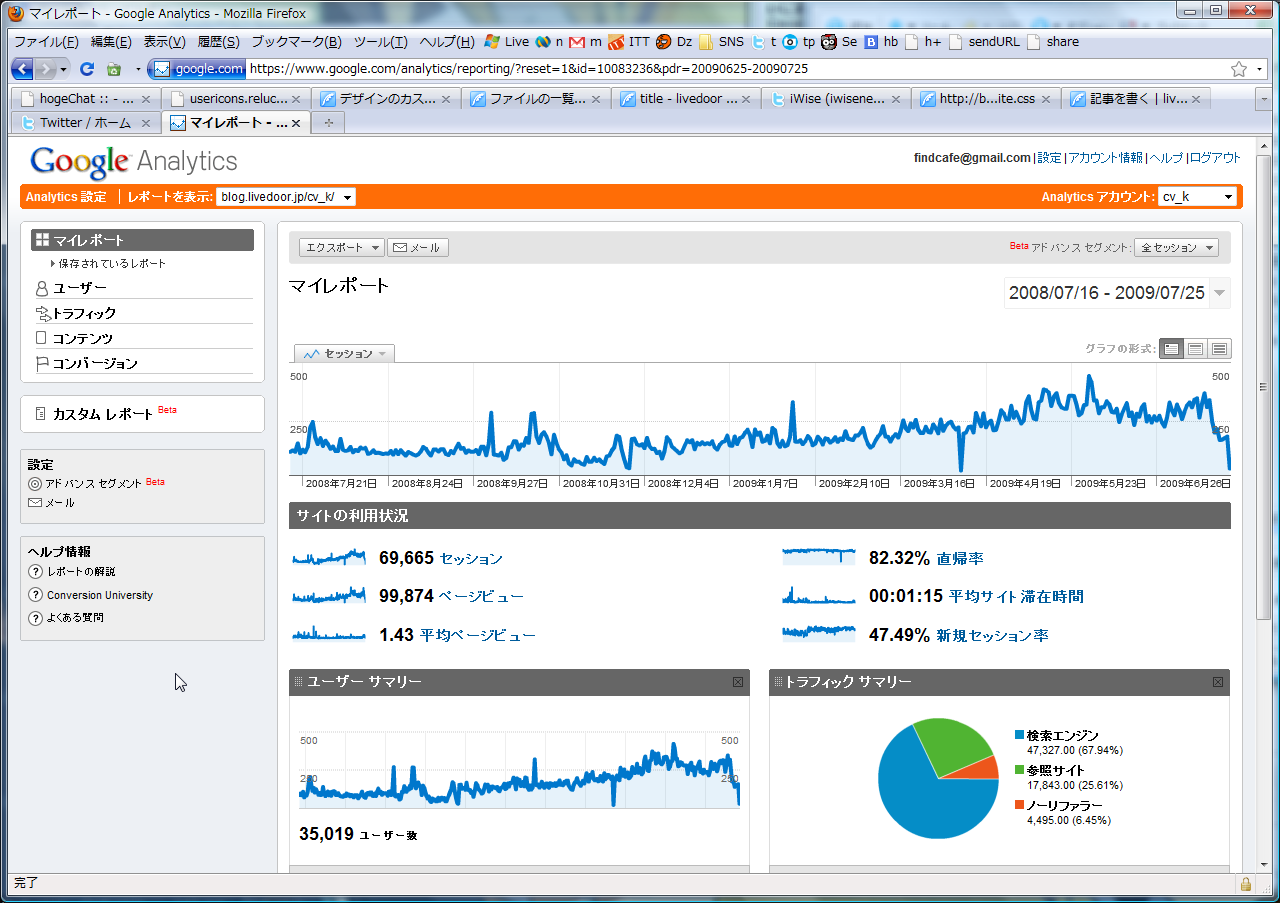
Task: Open the ツール(T) menu
Action: 381,42
